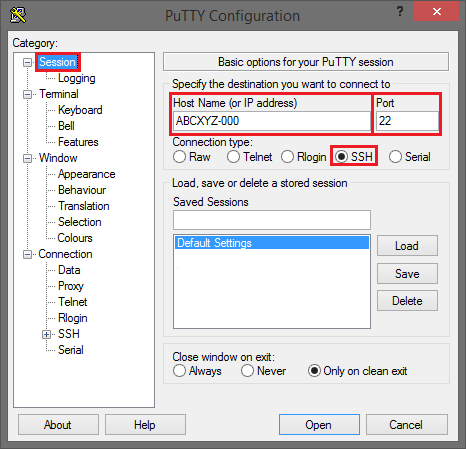Open the Colours settings
466x449 pixels.
[x=75, y=238]
